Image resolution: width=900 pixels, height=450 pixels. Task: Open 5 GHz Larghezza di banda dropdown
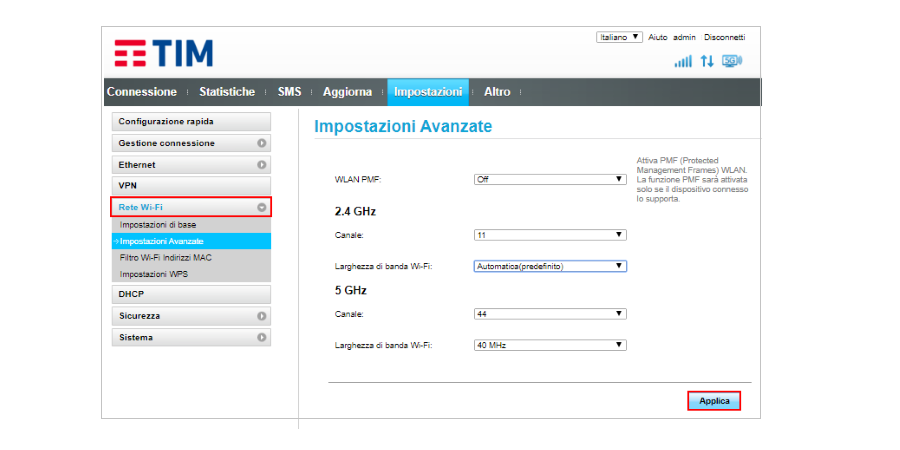pos(550,346)
